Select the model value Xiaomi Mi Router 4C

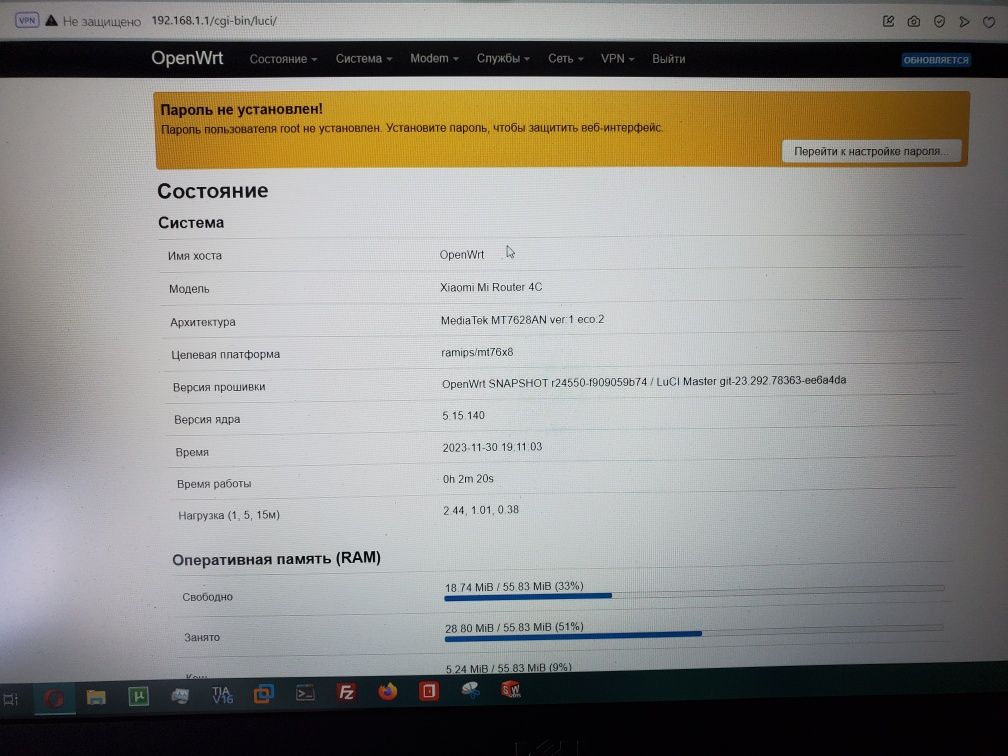491,287
